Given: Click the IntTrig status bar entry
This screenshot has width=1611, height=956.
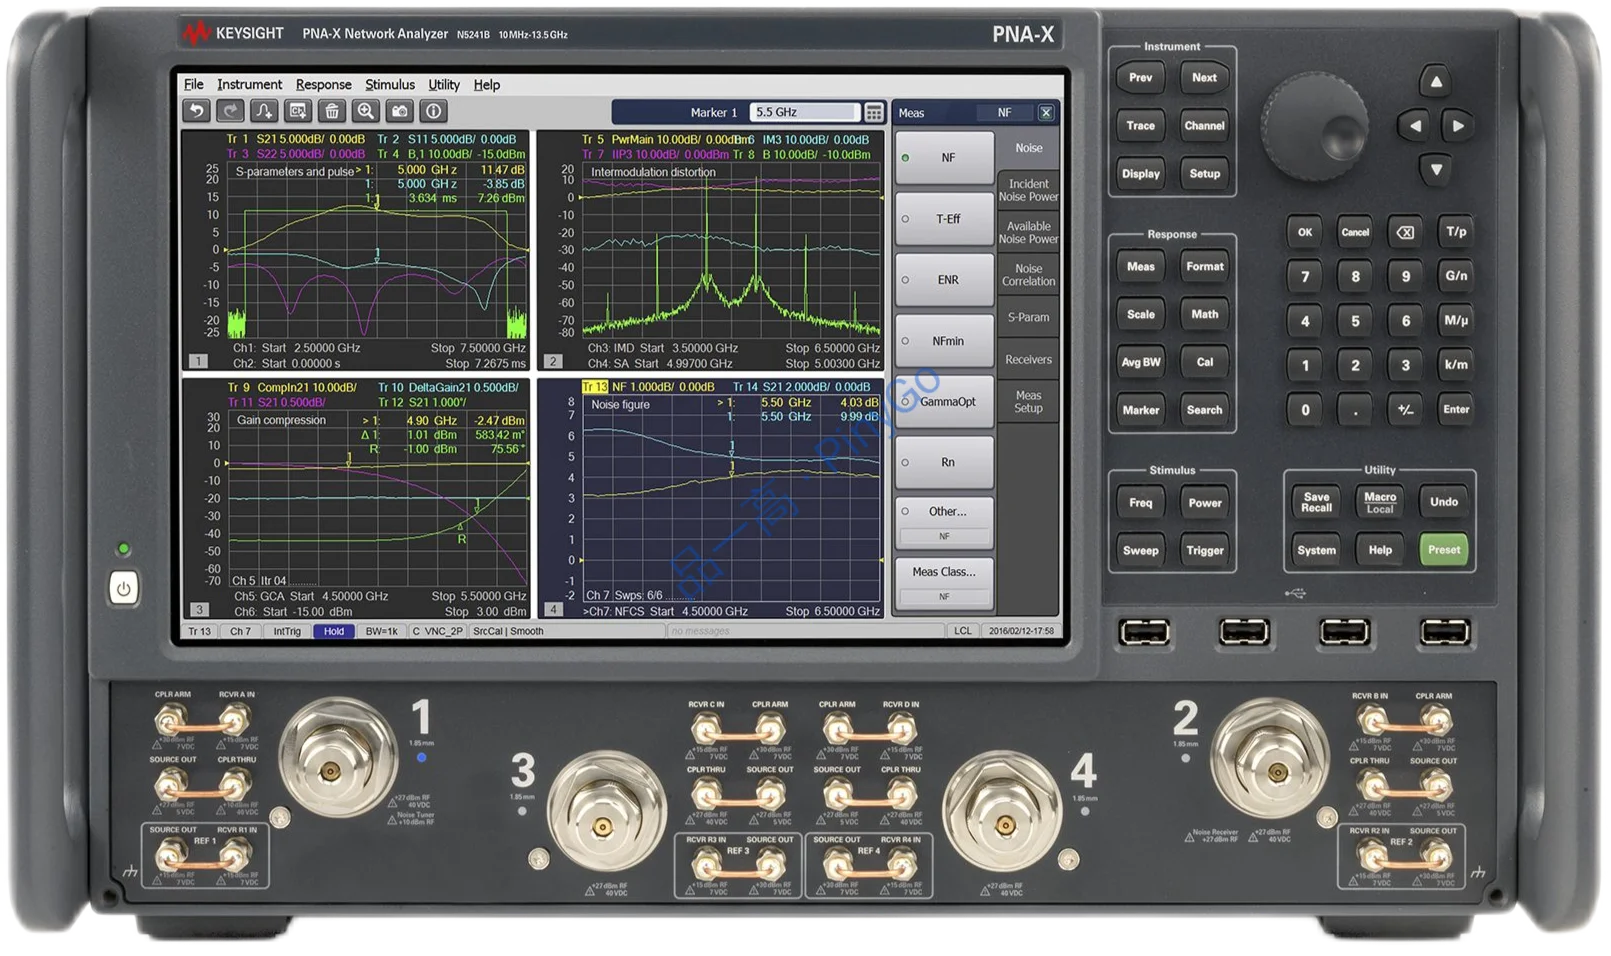Looking at the screenshot, I should pos(287,631).
